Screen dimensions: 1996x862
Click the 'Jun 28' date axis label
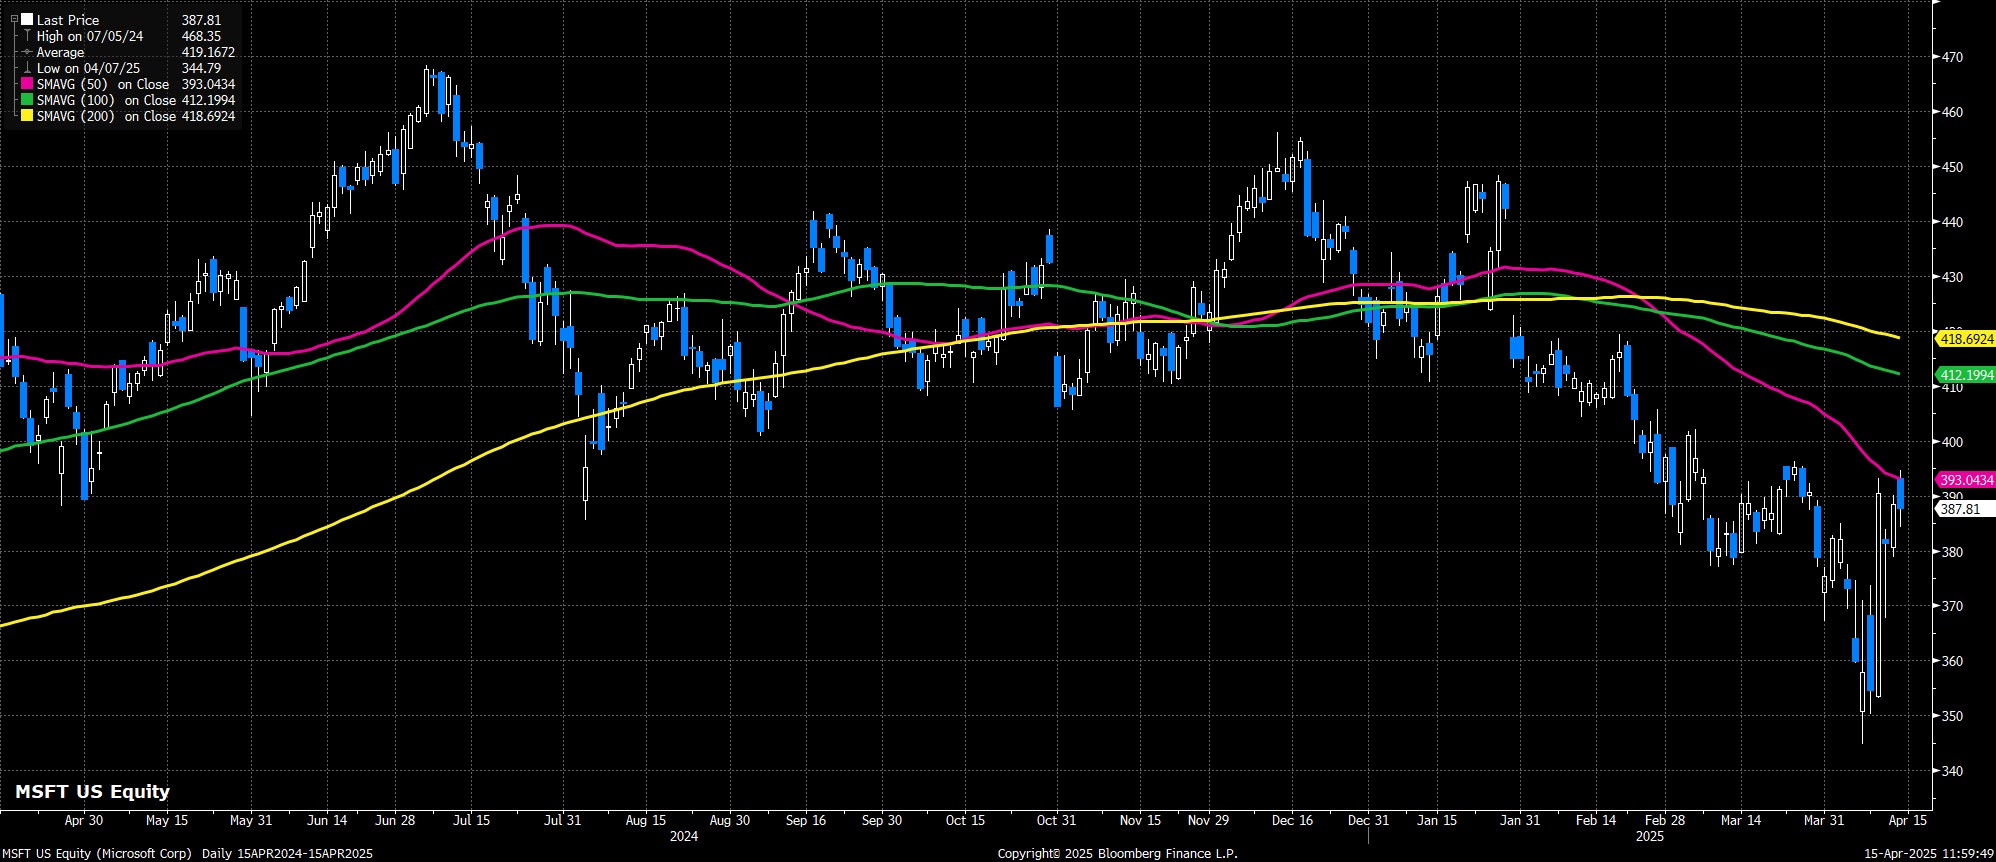[x=395, y=820]
